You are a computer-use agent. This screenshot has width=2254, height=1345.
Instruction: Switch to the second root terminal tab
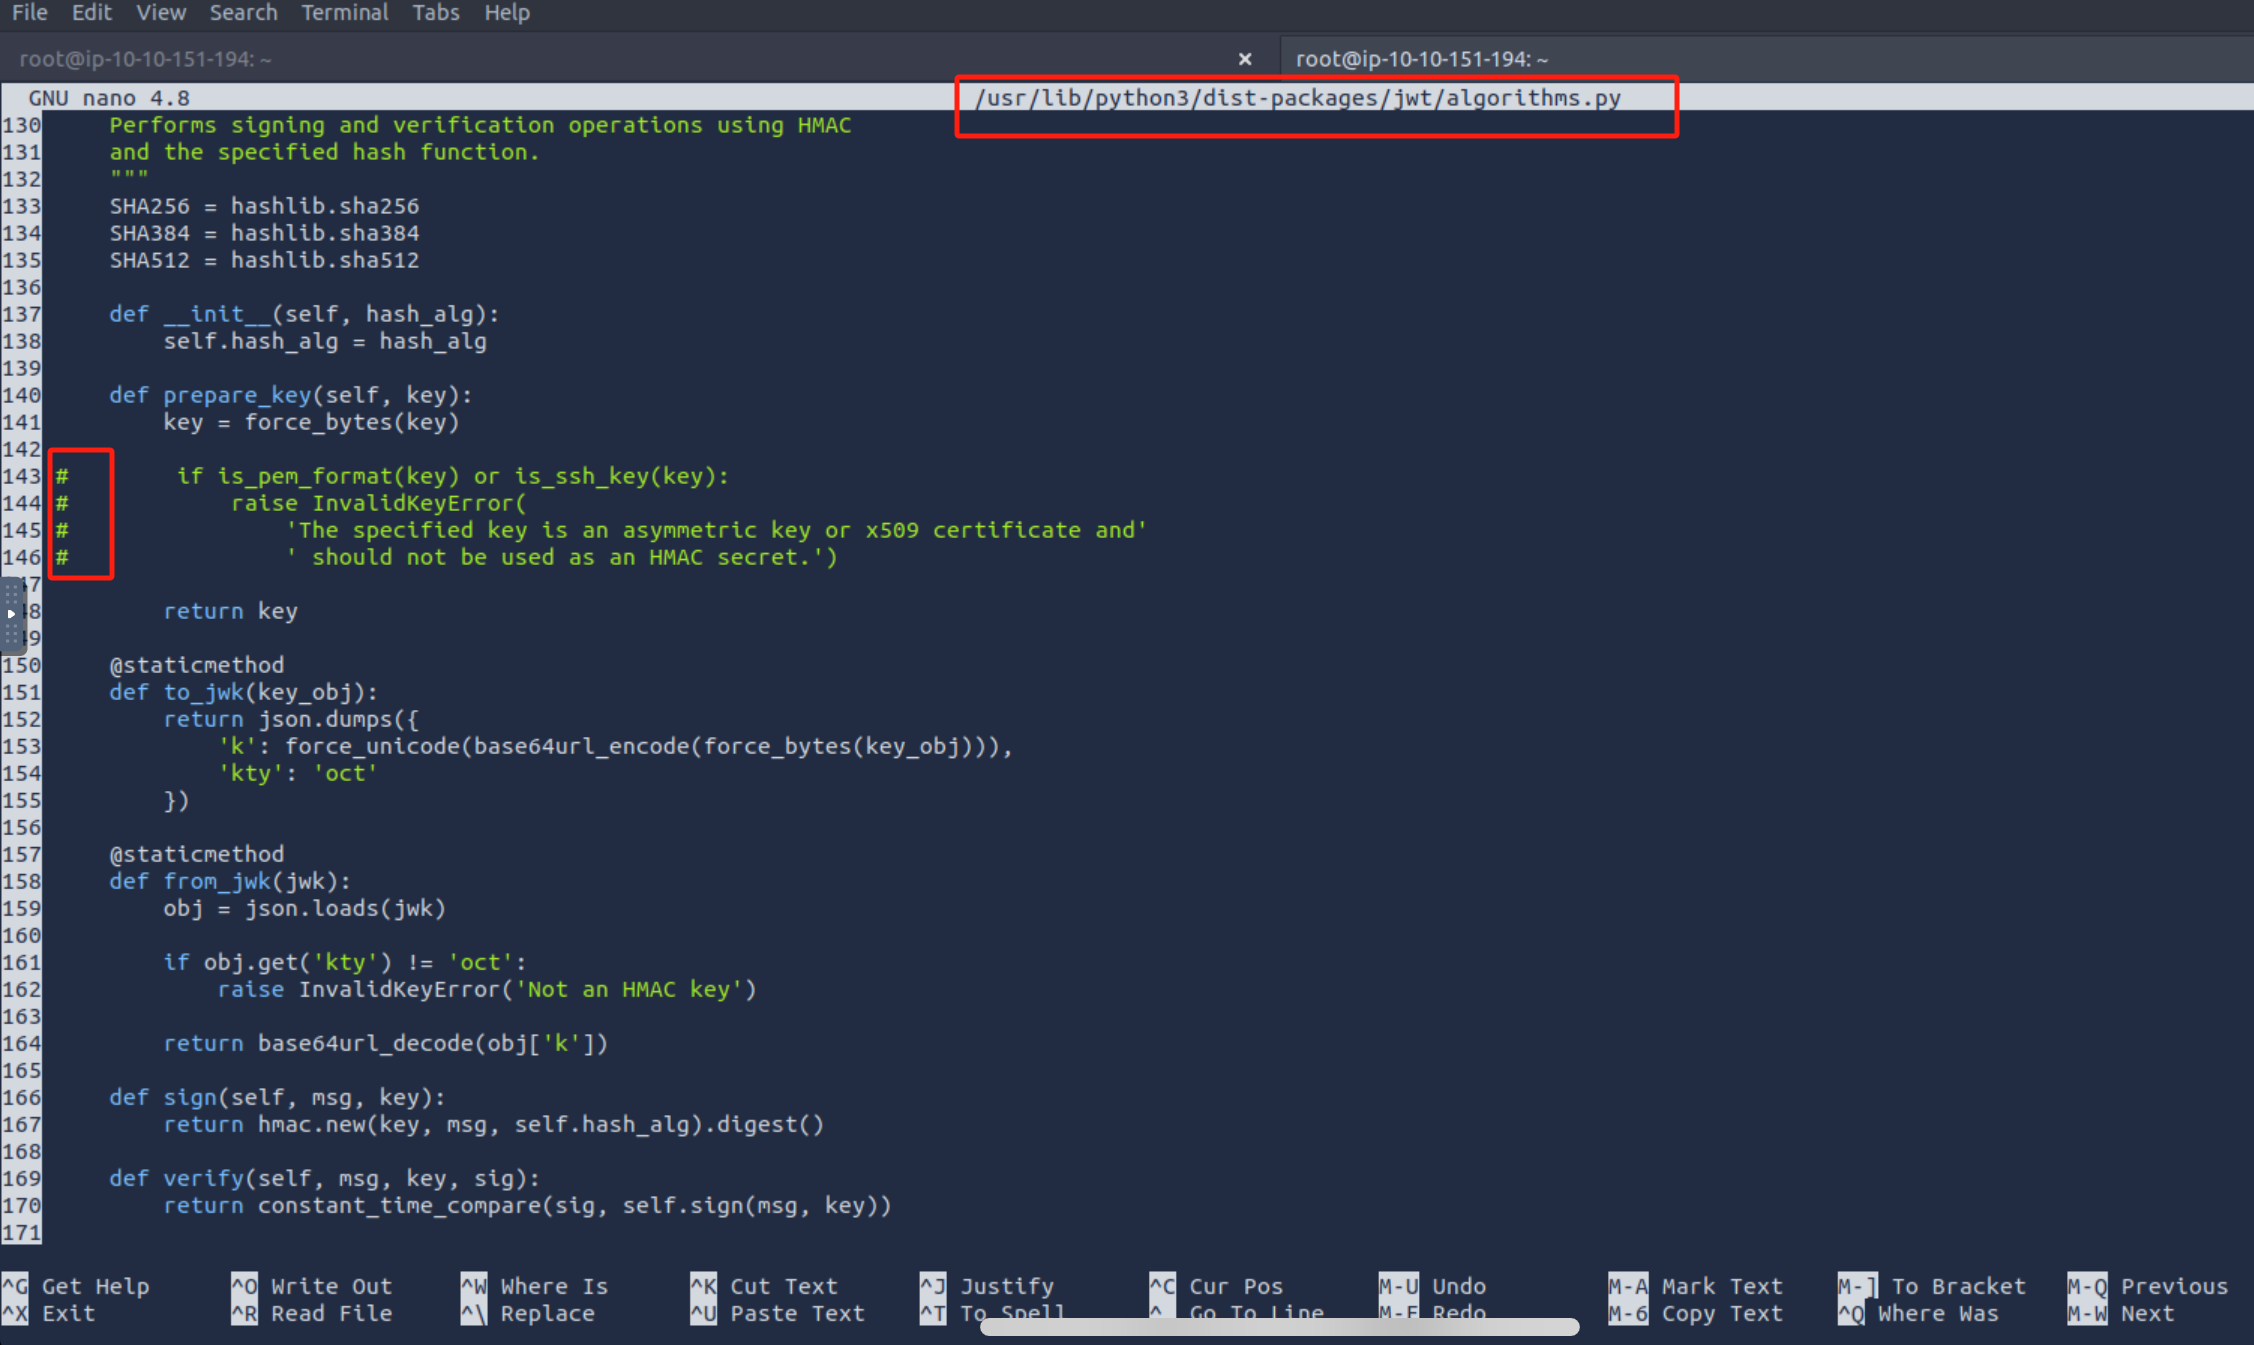[1421, 59]
